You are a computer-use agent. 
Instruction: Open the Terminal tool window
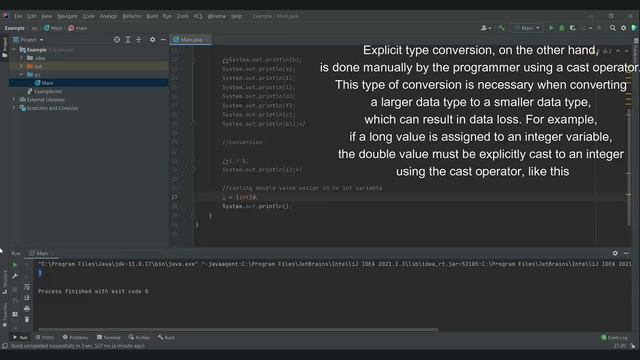tap(109, 338)
